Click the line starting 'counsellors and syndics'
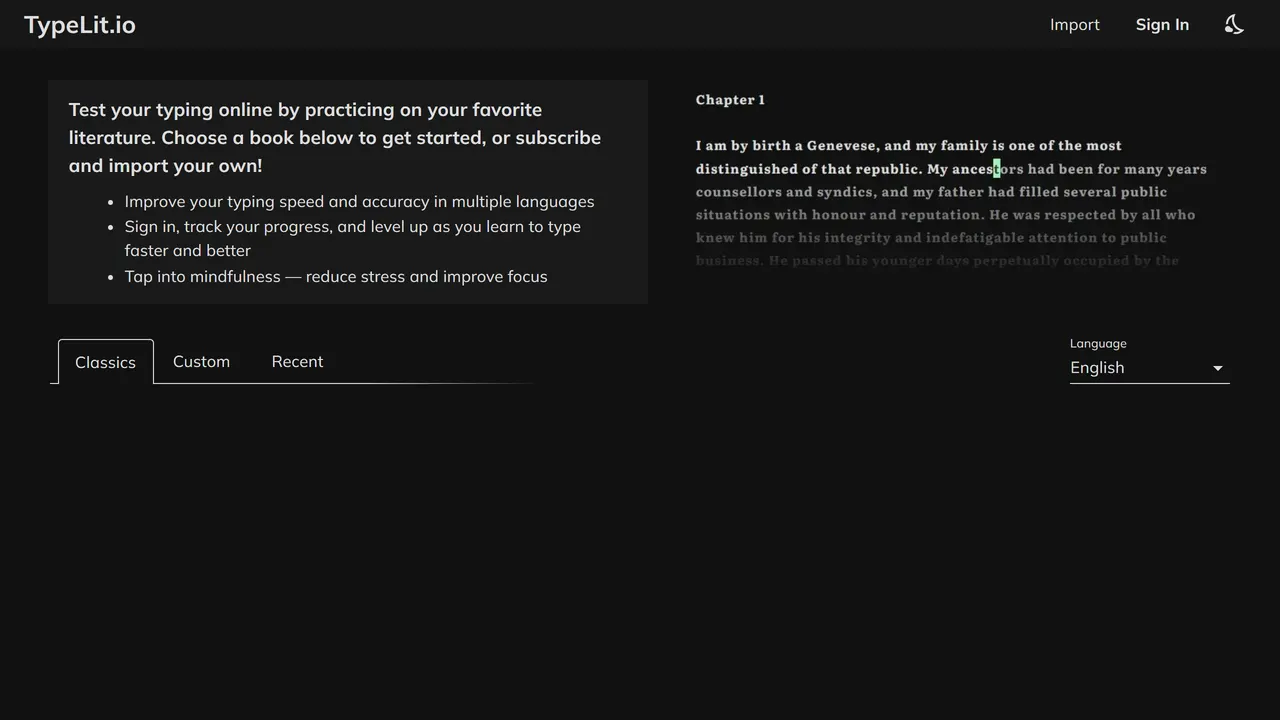 [x=931, y=192]
